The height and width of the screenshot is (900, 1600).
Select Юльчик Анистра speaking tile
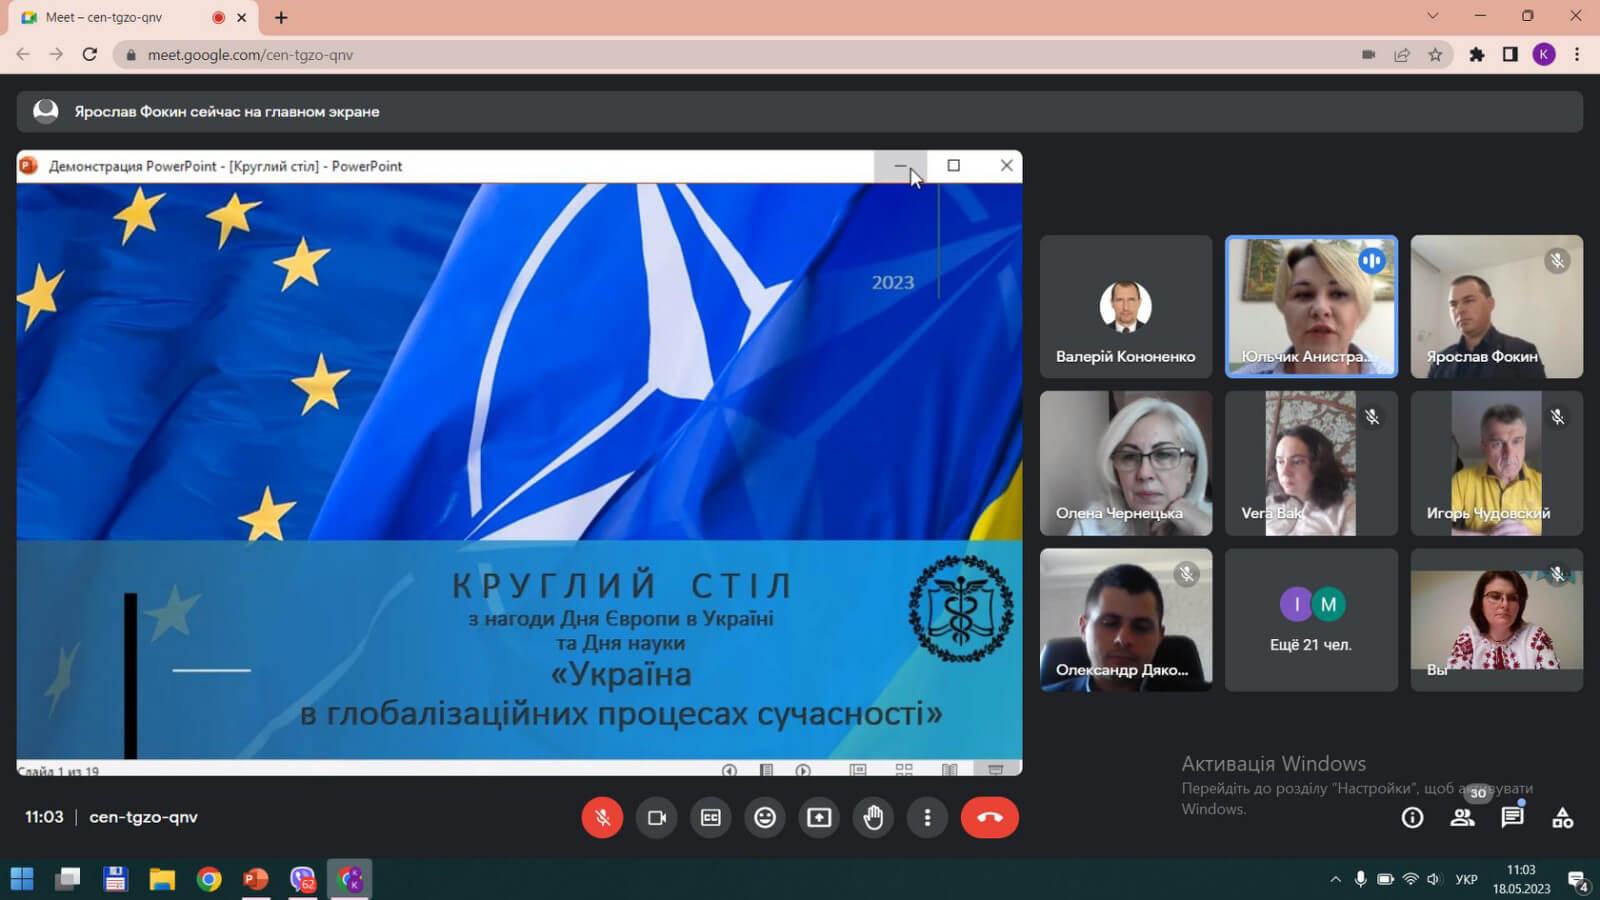[1311, 306]
